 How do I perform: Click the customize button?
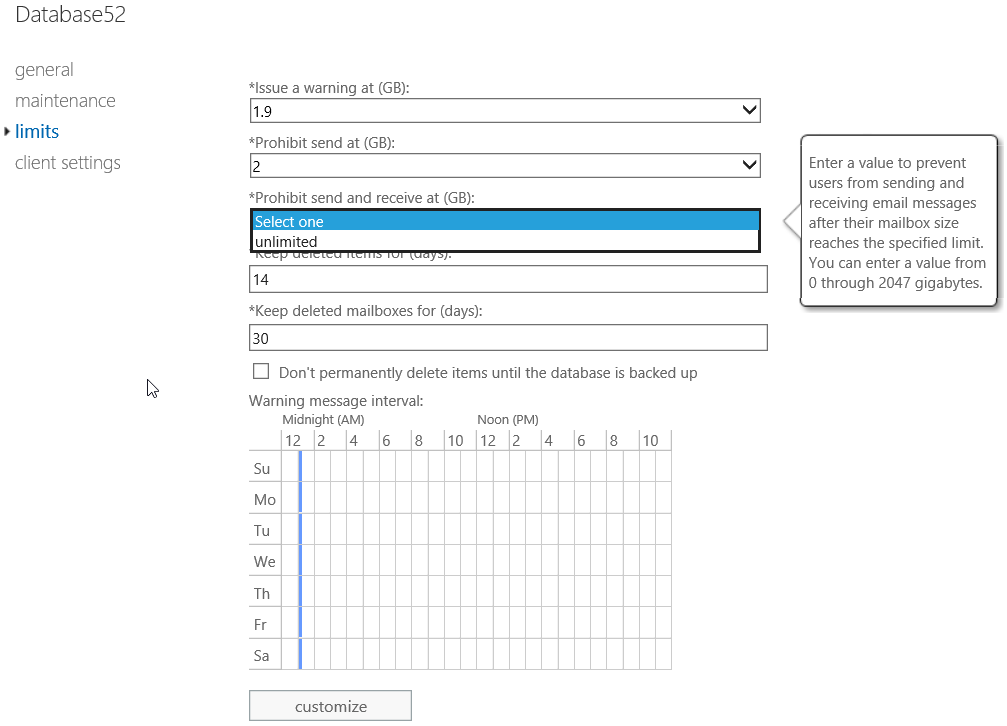(x=330, y=705)
